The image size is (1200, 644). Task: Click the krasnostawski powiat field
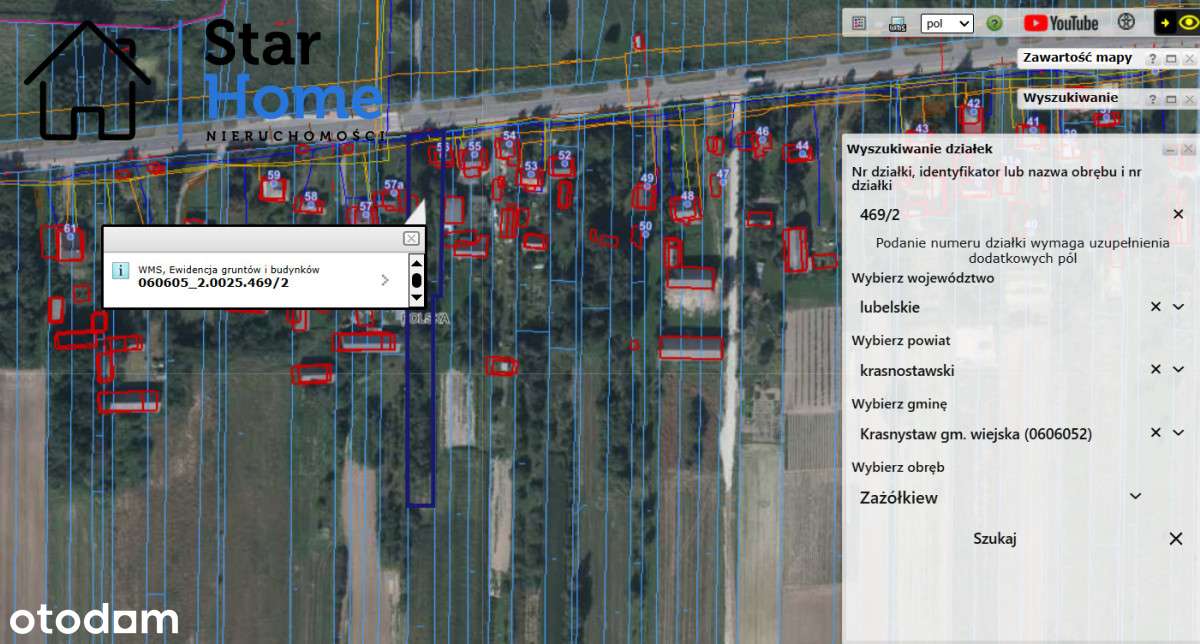pyautogui.click(x=998, y=370)
